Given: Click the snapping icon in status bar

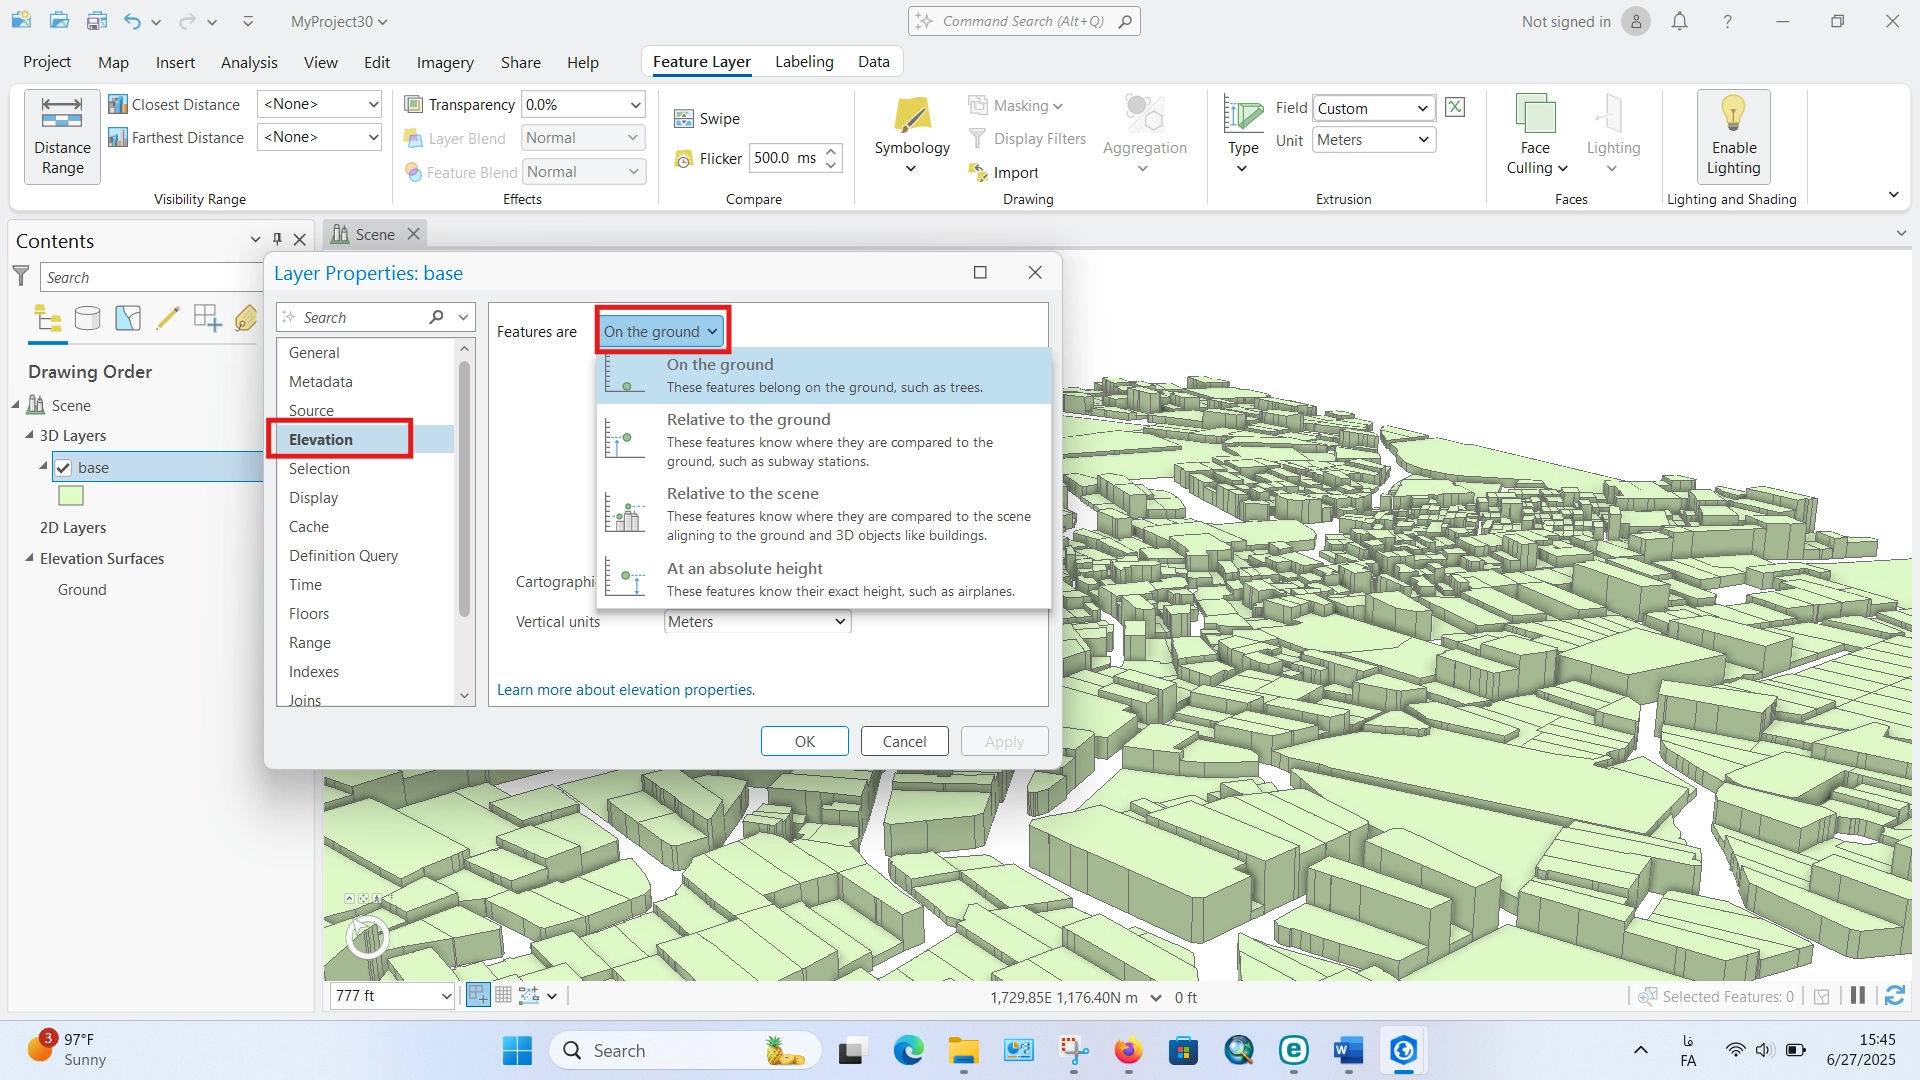Looking at the screenshot, I should pos(478,995).
